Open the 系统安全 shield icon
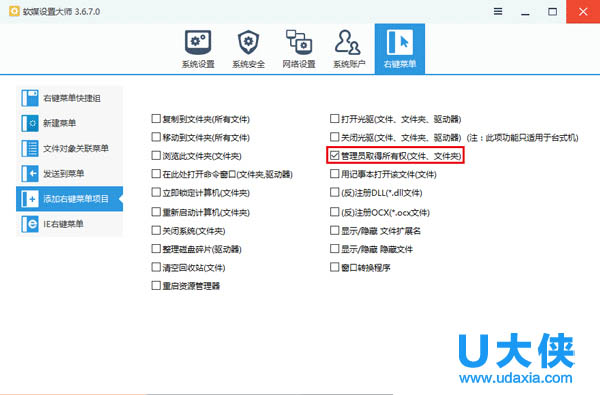 248,42
